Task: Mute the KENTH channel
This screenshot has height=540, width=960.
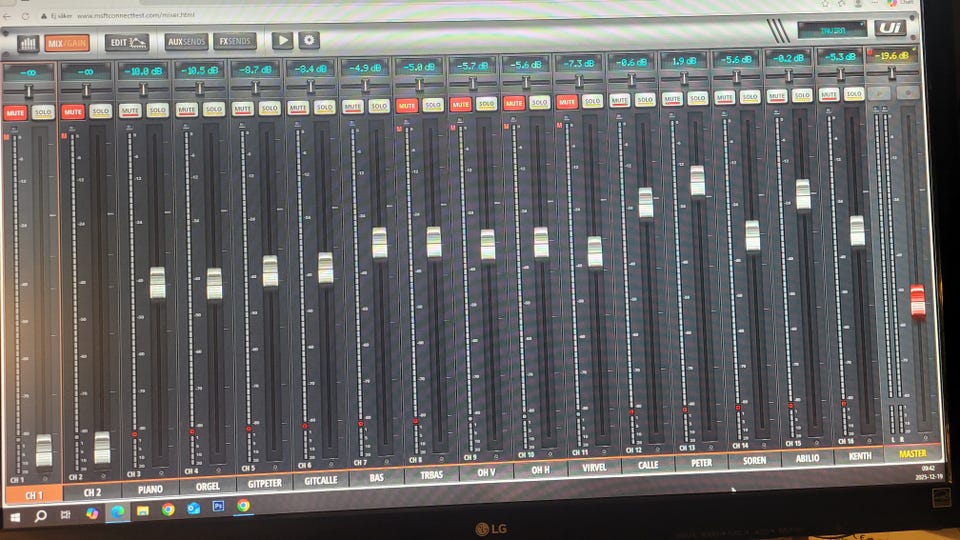Action: (x=829, y=95)
